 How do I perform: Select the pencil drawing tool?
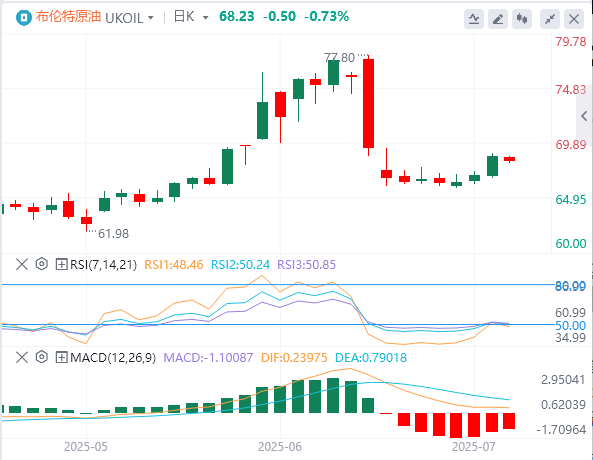(498, 19)
